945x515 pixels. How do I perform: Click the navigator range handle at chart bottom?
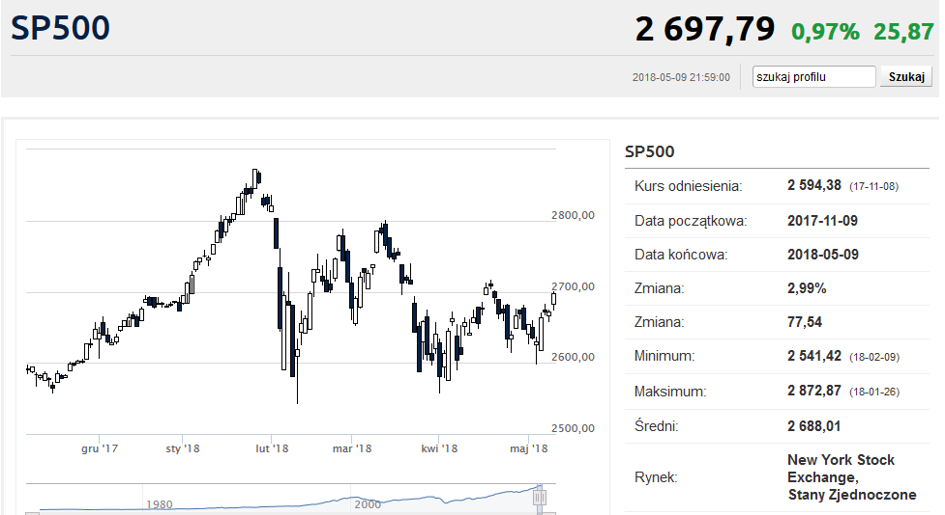point(540,496)
